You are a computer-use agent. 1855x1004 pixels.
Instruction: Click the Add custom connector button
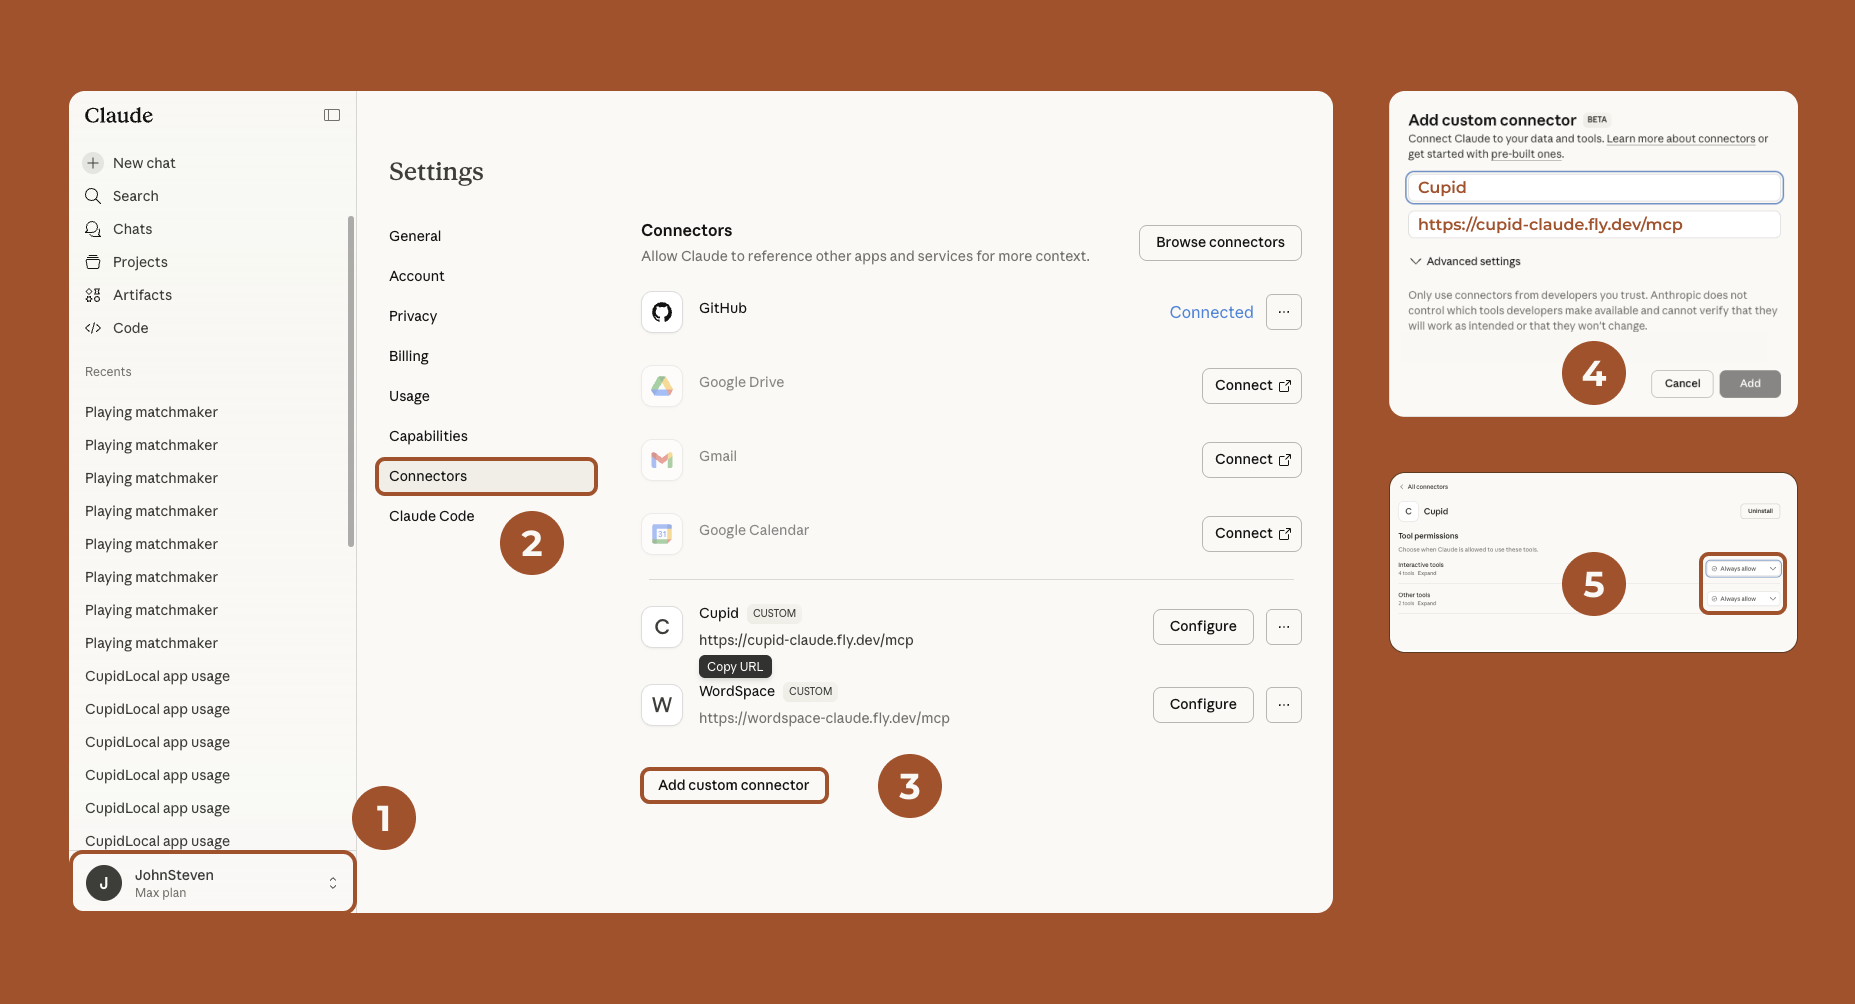(734, 785)
